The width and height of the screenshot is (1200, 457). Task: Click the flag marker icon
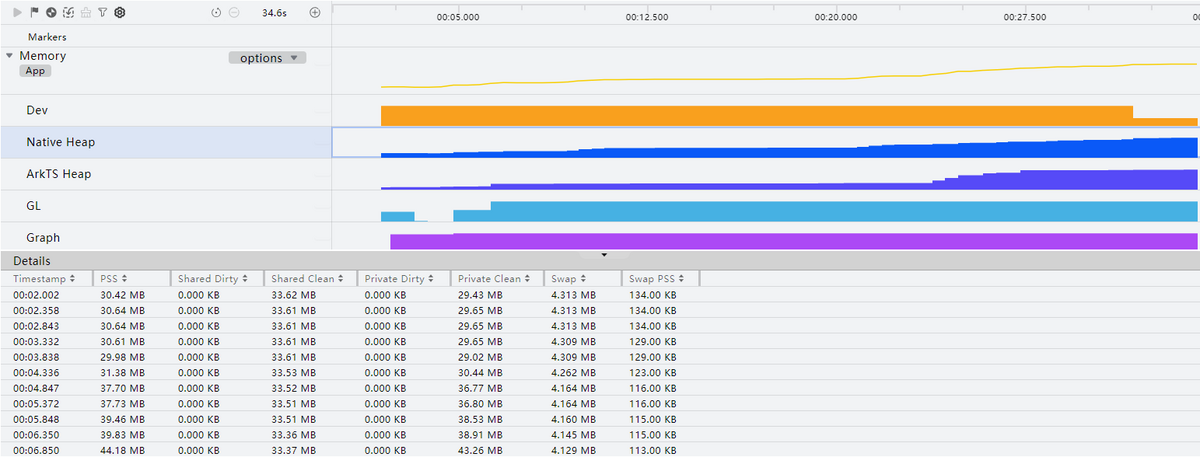tap(35, 13)
